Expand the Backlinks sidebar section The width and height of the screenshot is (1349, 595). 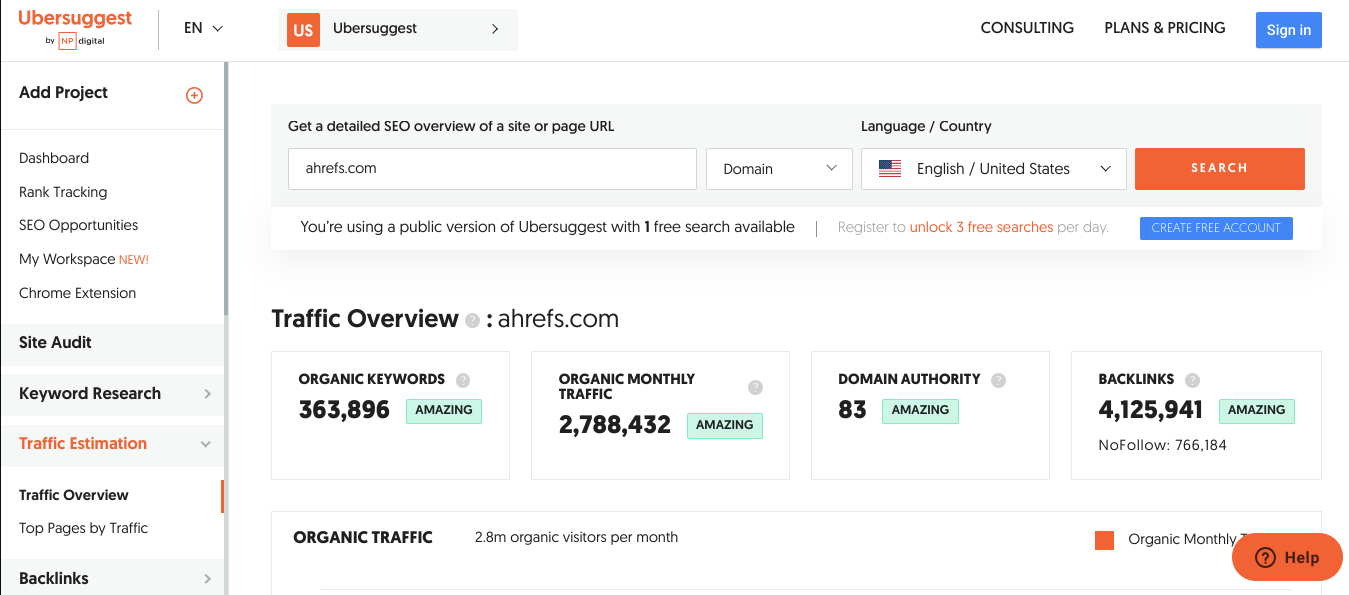[112, 578]
